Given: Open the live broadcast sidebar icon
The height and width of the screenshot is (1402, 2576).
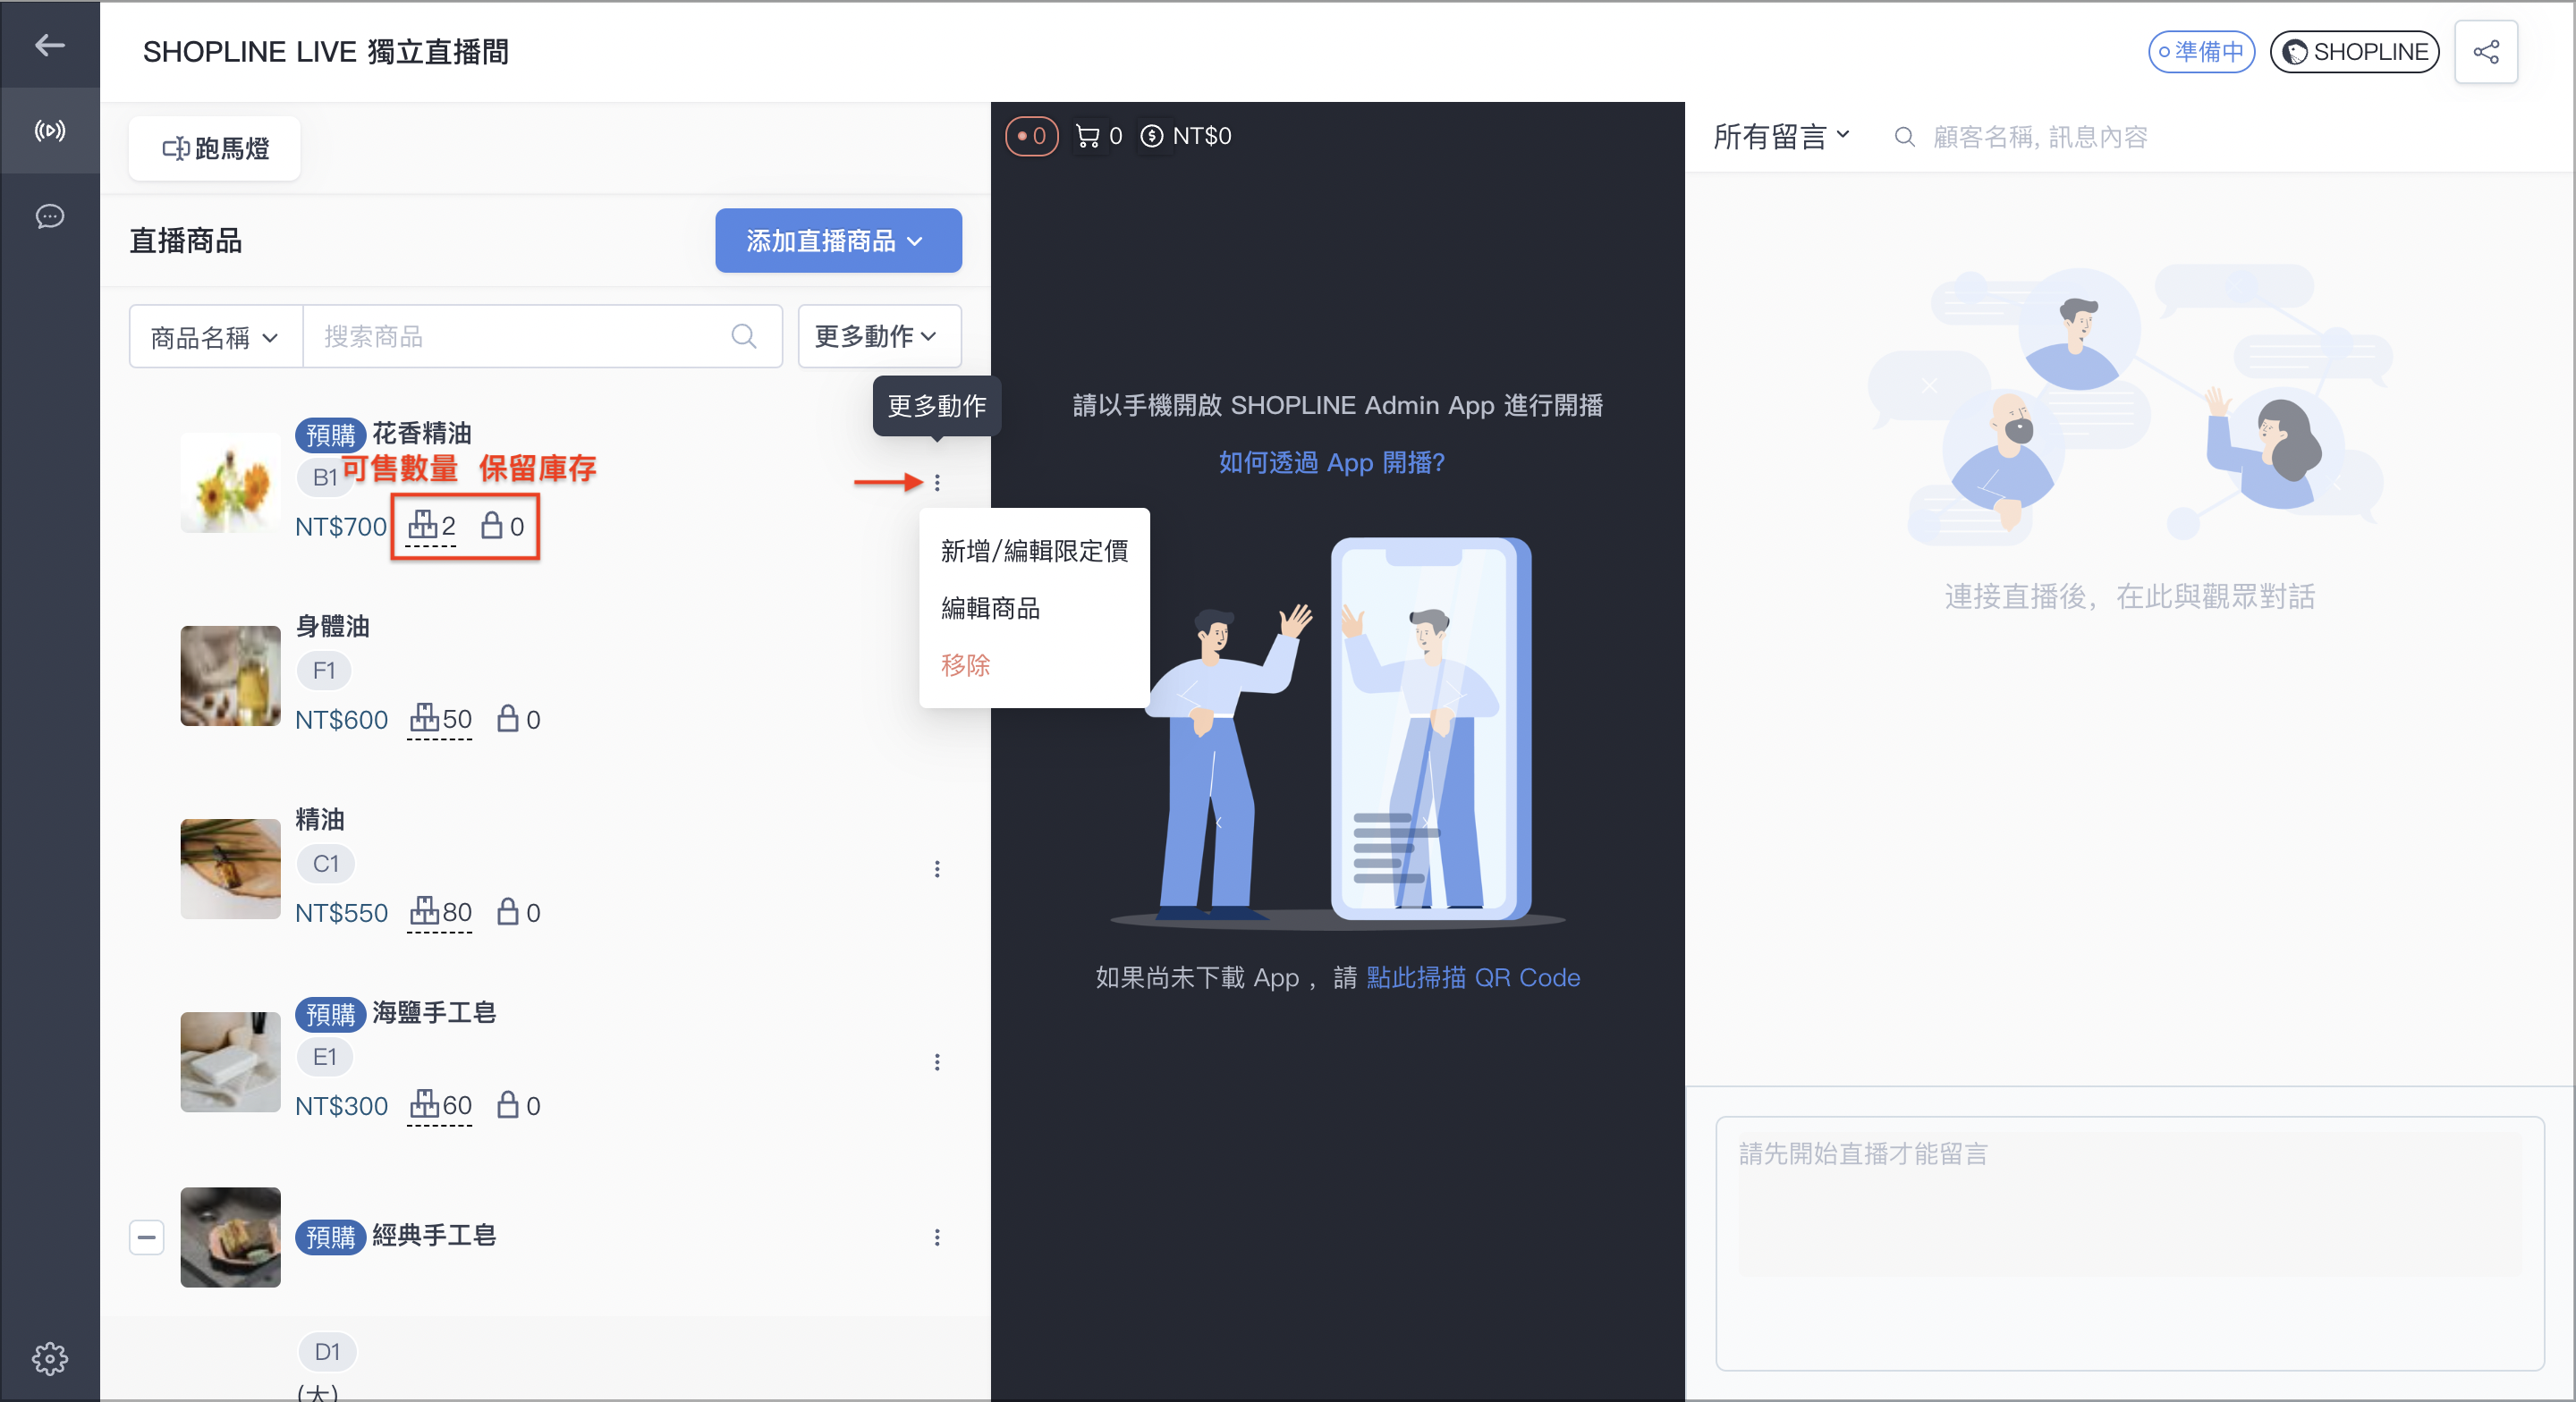Looking at the screenshot, I should (x=50, y=131).
